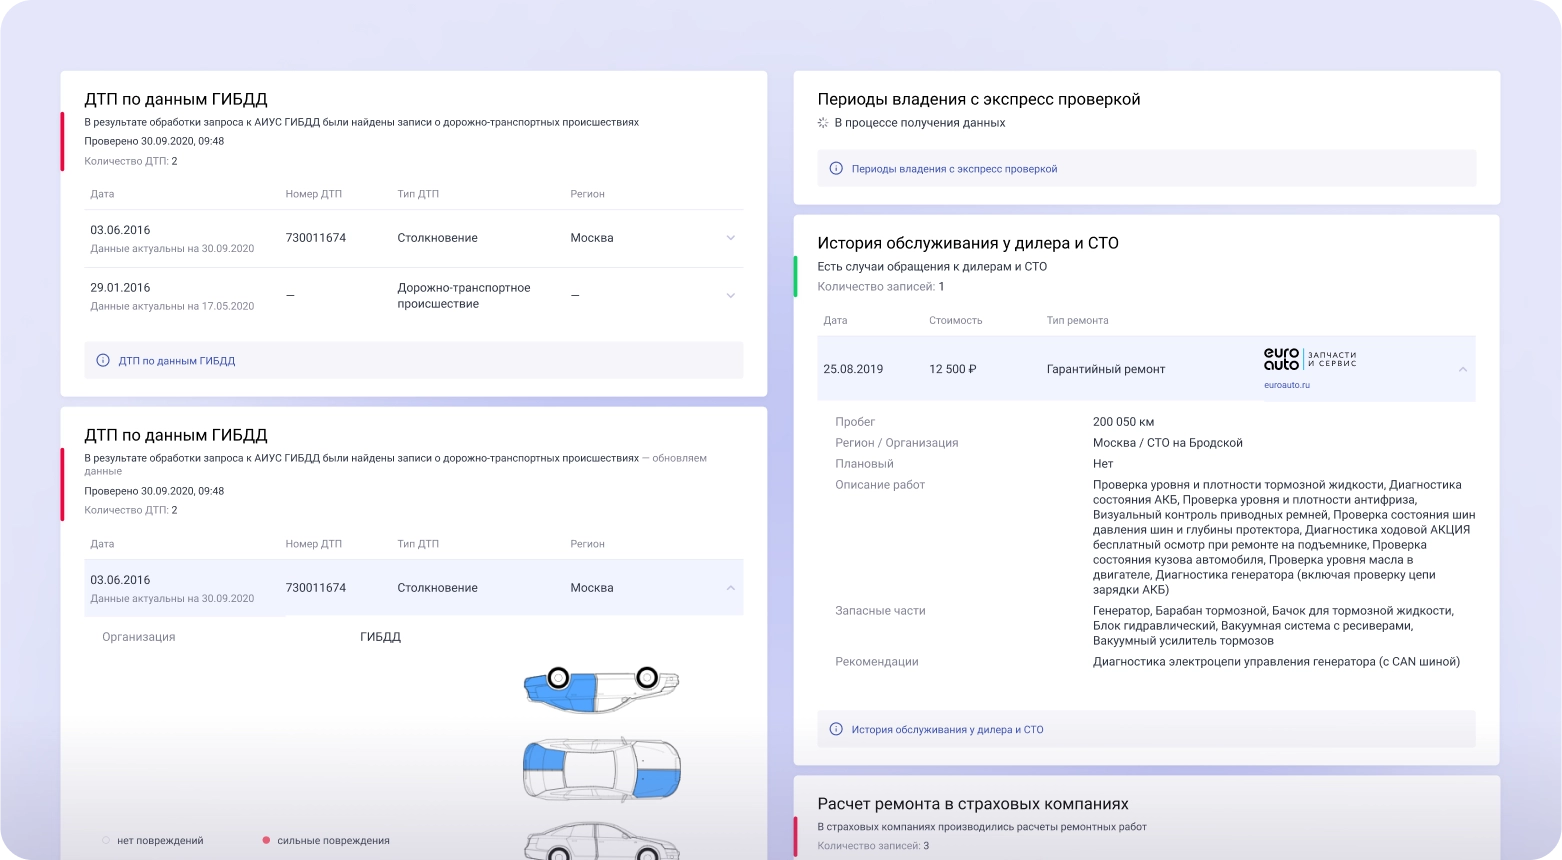Click the red damage marker dot in the legend

pyautogui.click(x=266, y=840)
